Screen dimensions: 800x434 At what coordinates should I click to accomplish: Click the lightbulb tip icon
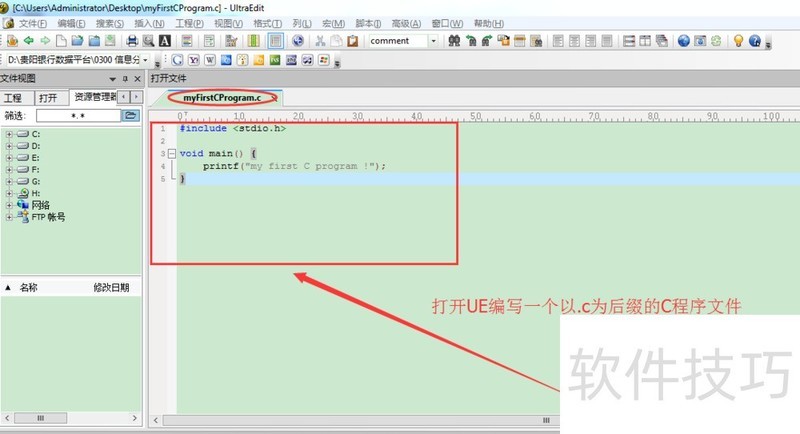click(738, 41)
